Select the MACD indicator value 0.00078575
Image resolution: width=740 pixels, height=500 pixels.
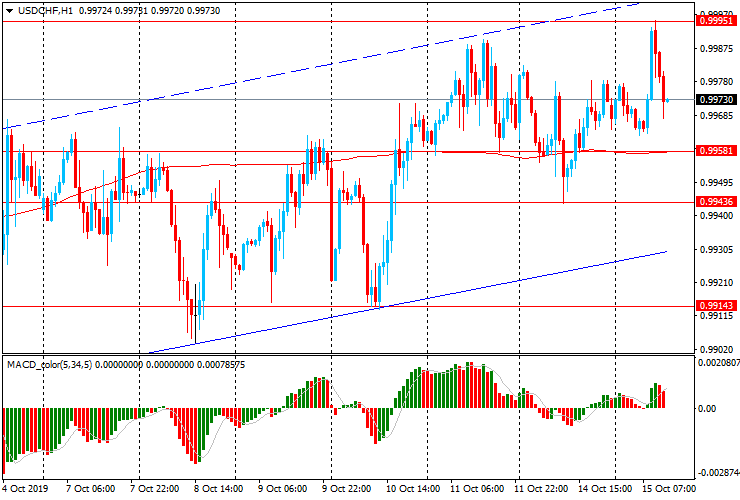(221, 364)
